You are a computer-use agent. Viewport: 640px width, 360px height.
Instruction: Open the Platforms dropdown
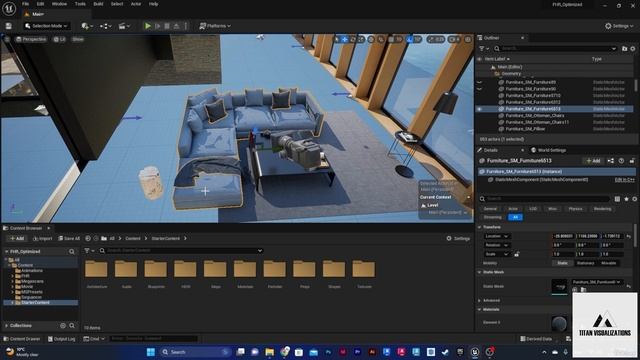[215, 26]
